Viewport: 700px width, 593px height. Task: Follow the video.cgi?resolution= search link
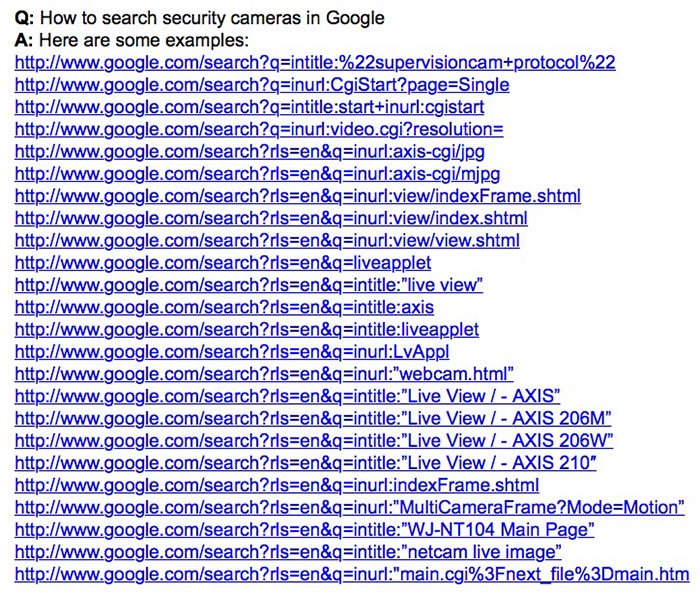(259, 130)
